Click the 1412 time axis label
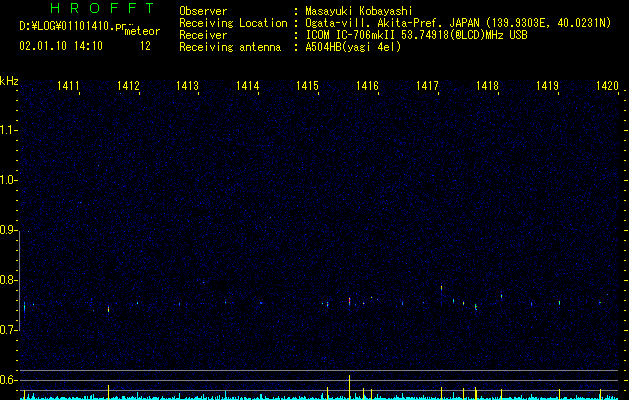Screen dimensions: 629x400 (128, 86)
